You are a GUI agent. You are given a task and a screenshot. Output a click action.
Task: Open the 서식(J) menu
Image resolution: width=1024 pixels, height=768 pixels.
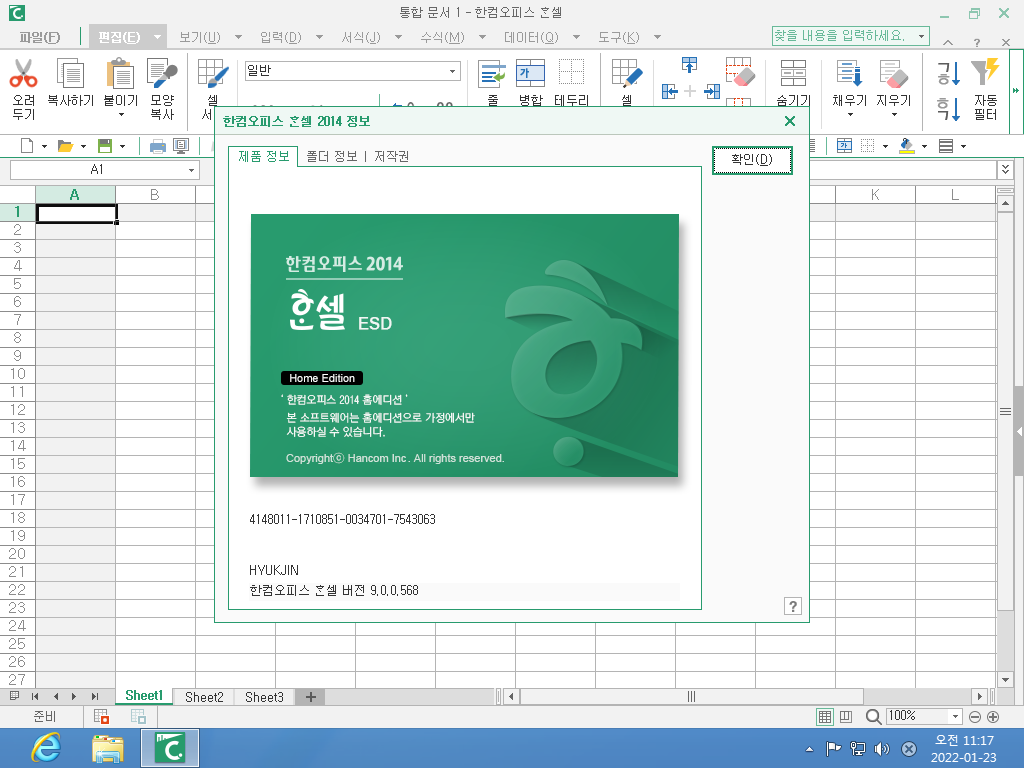point(360,37)
